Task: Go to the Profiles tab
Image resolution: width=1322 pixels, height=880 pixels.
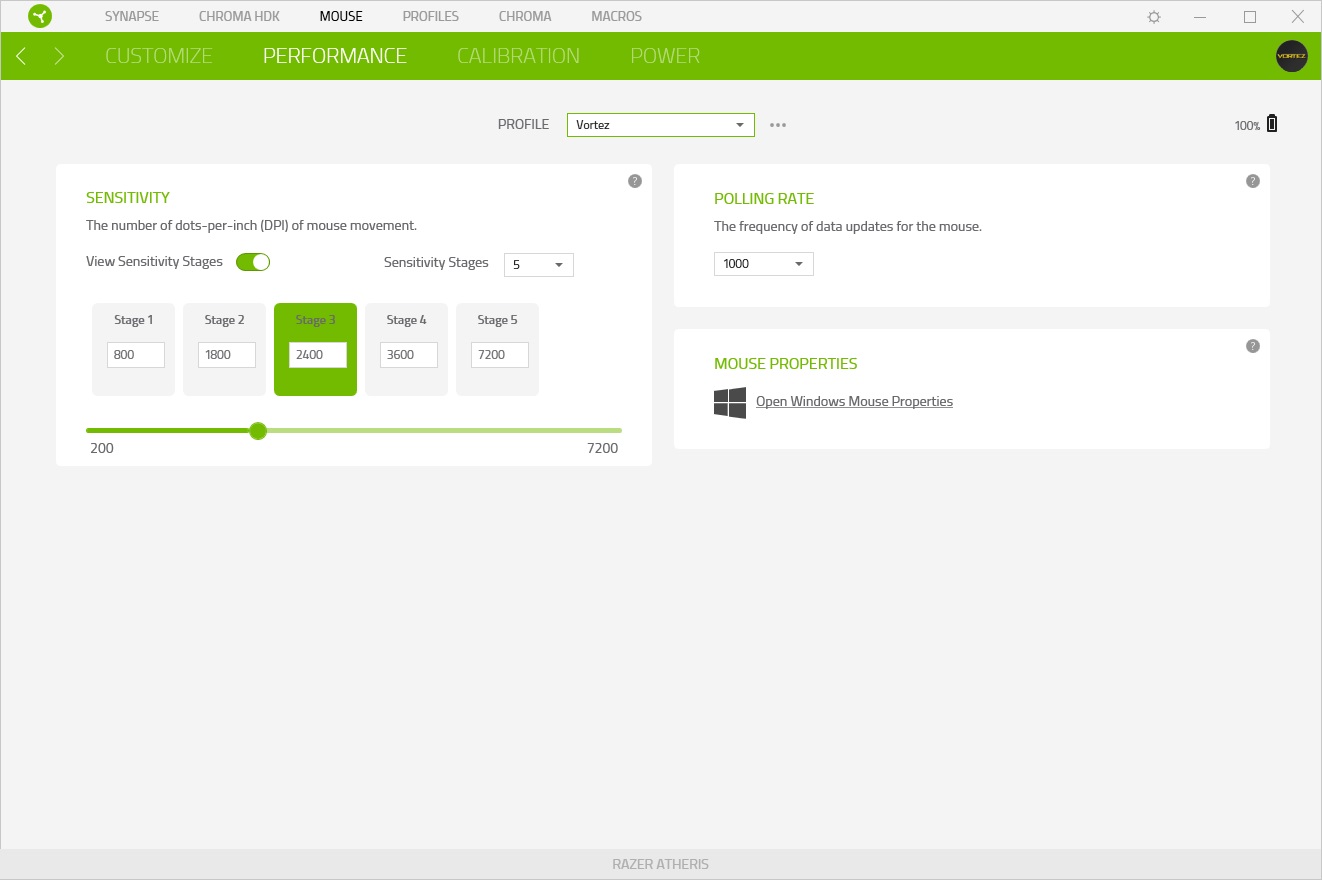Action: pyautogui.click(x=431, y=16)
